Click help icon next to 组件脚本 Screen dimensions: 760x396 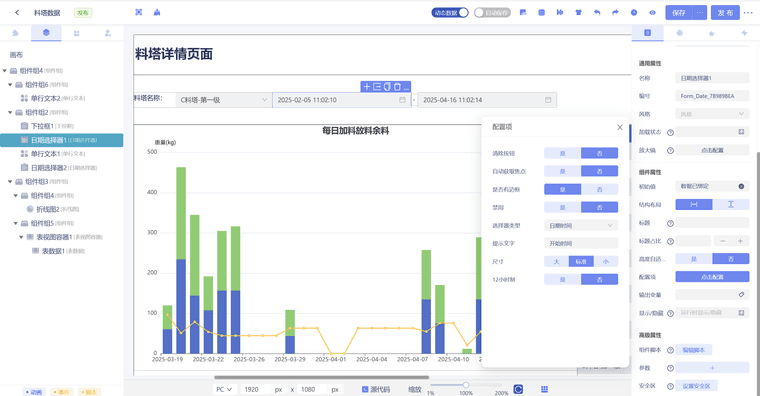tap(670, 350)
